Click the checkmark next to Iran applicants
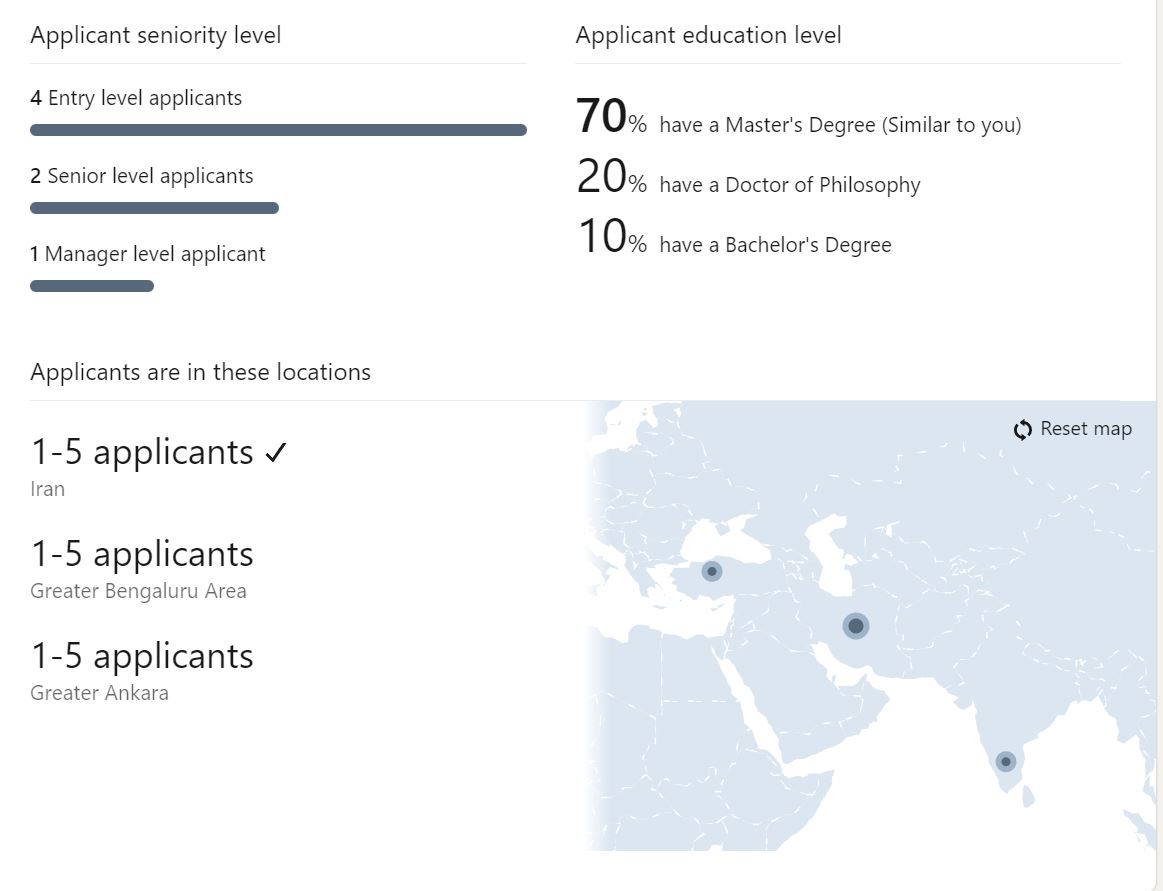The width and height of the screenshot is (1163, 891). click(276, 453)
